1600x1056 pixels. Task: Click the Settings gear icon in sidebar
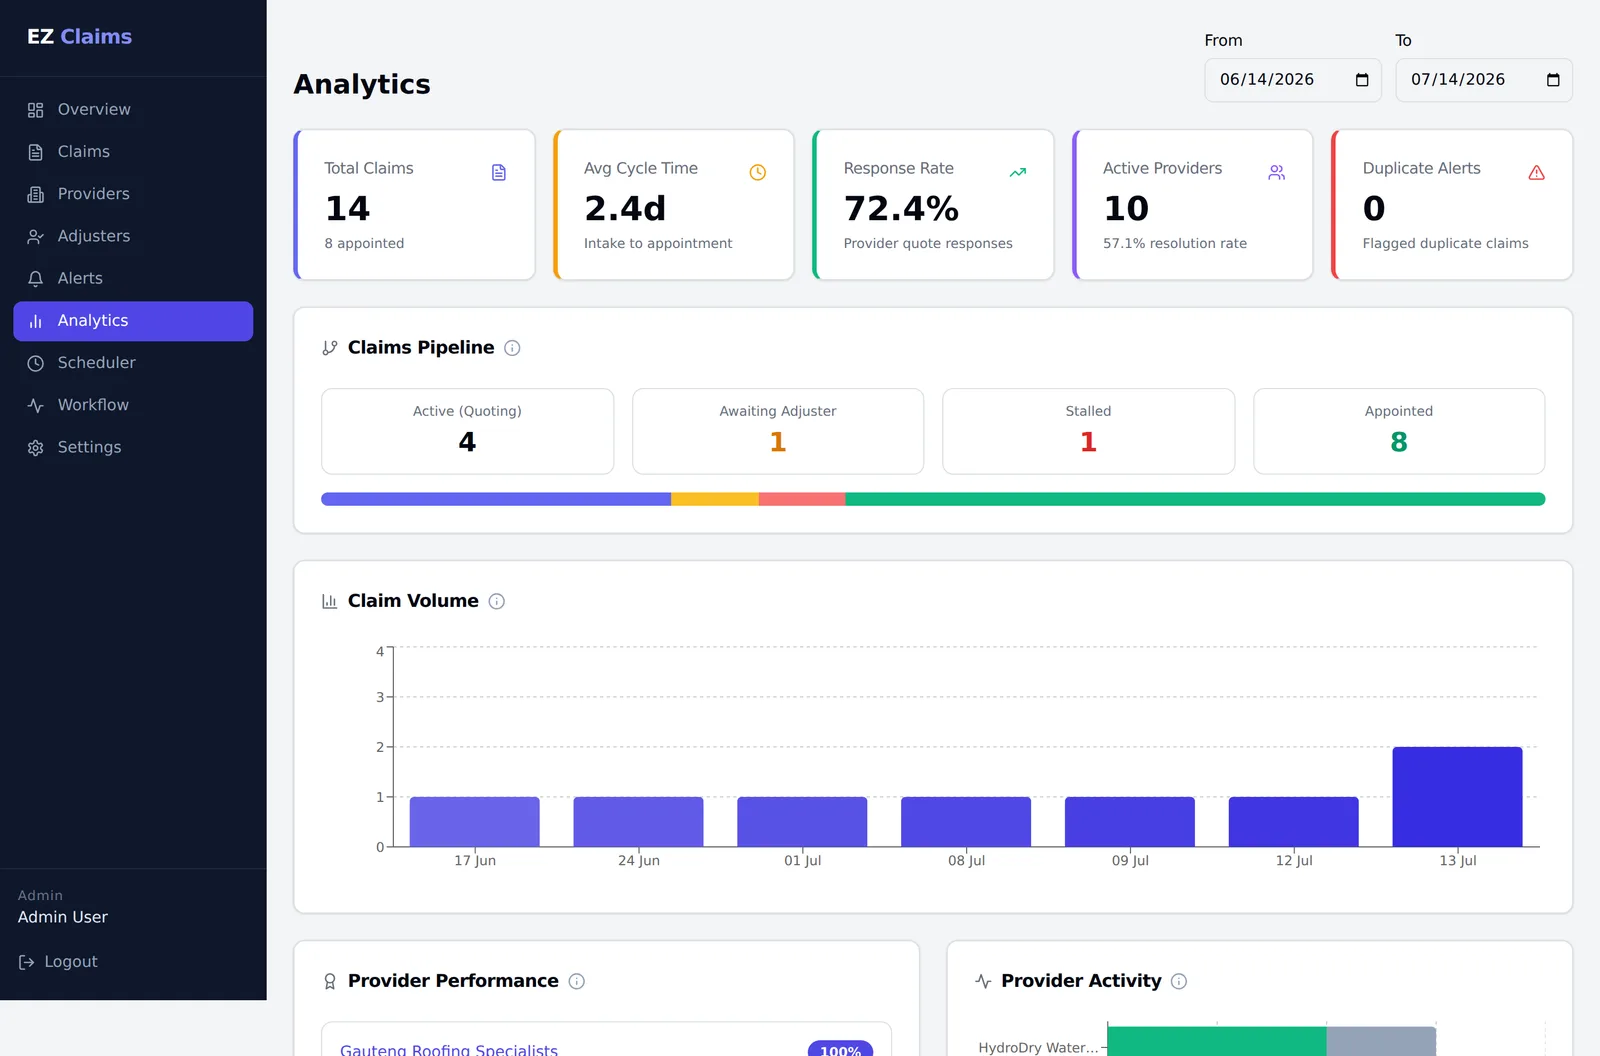[x=36, y=447]
